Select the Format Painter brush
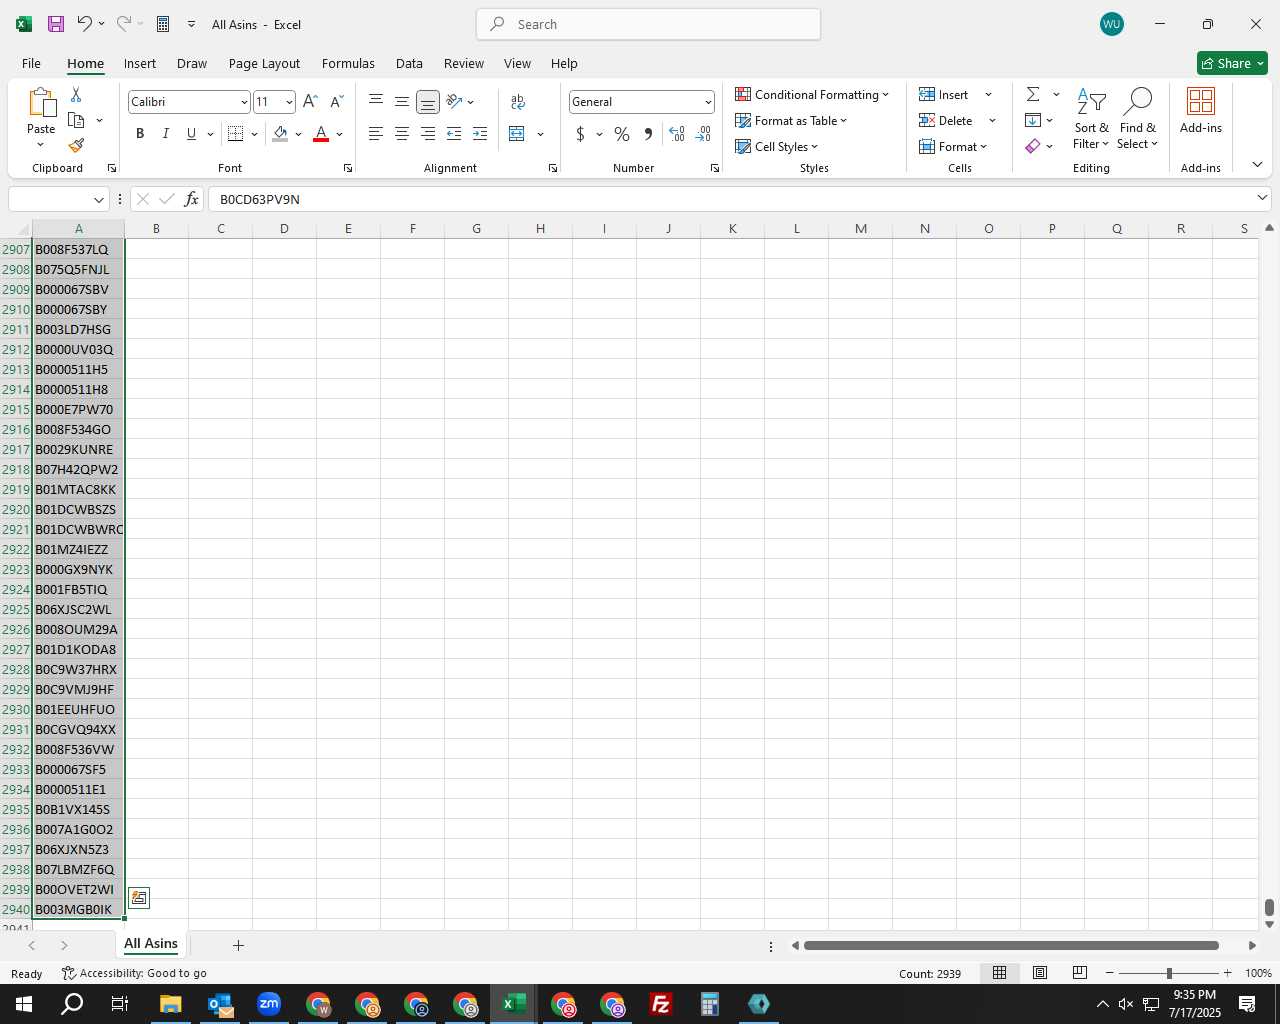 click(x=76, y=145)
